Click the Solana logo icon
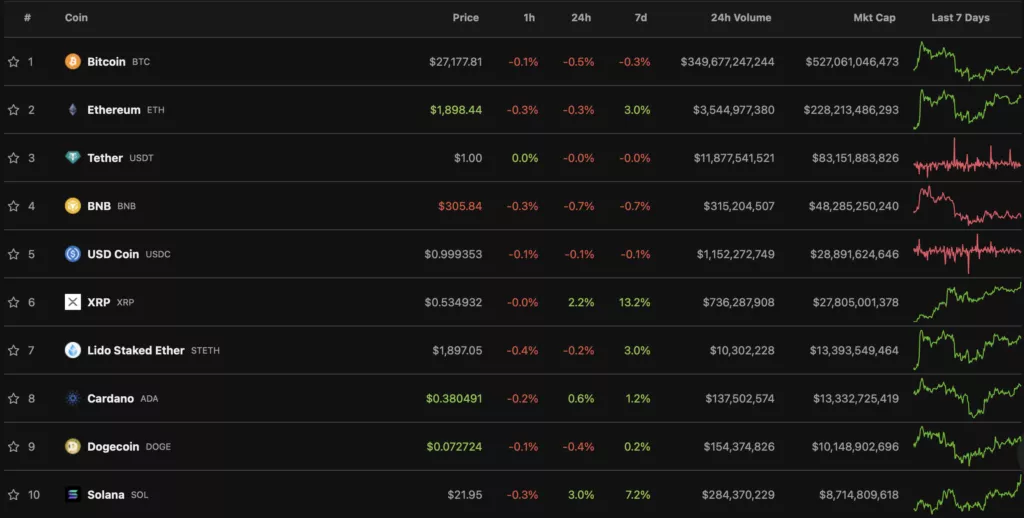Screen dimensions: 1024x518 coord(72,494)
